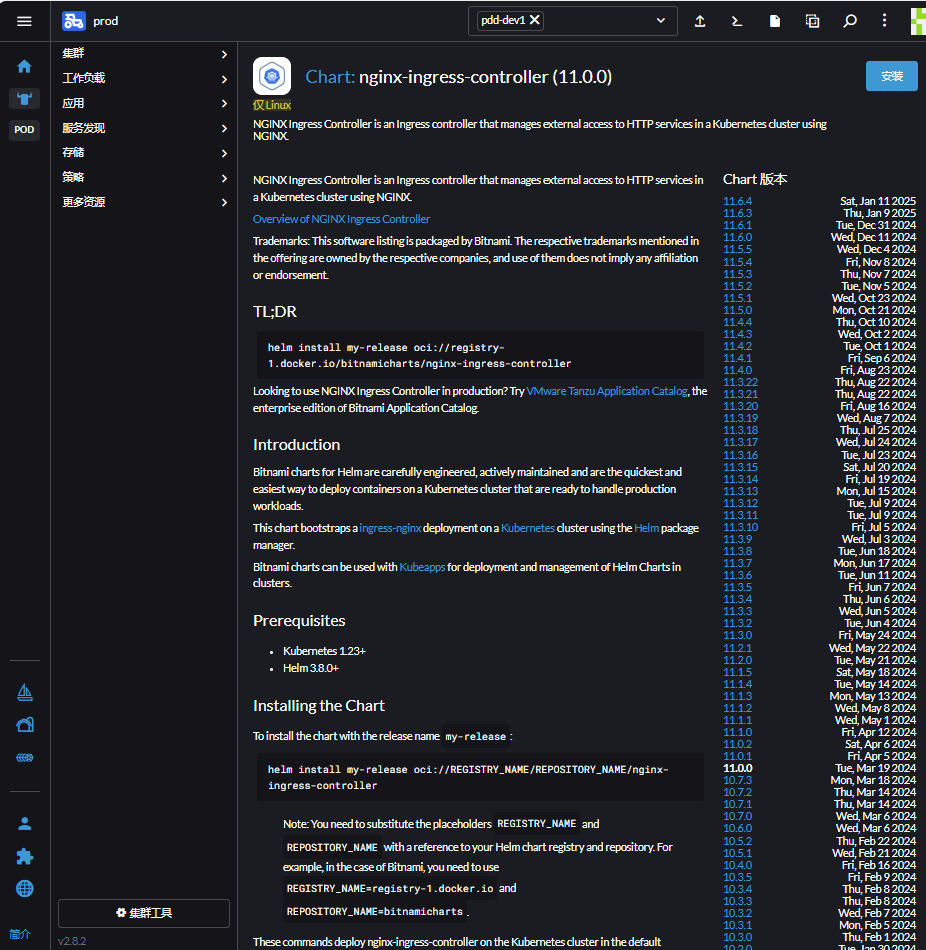The height and width of the screenshot is (950, 926).
Task: Remove the pdd-dev1 namespace tag
Action: point(535,20)
